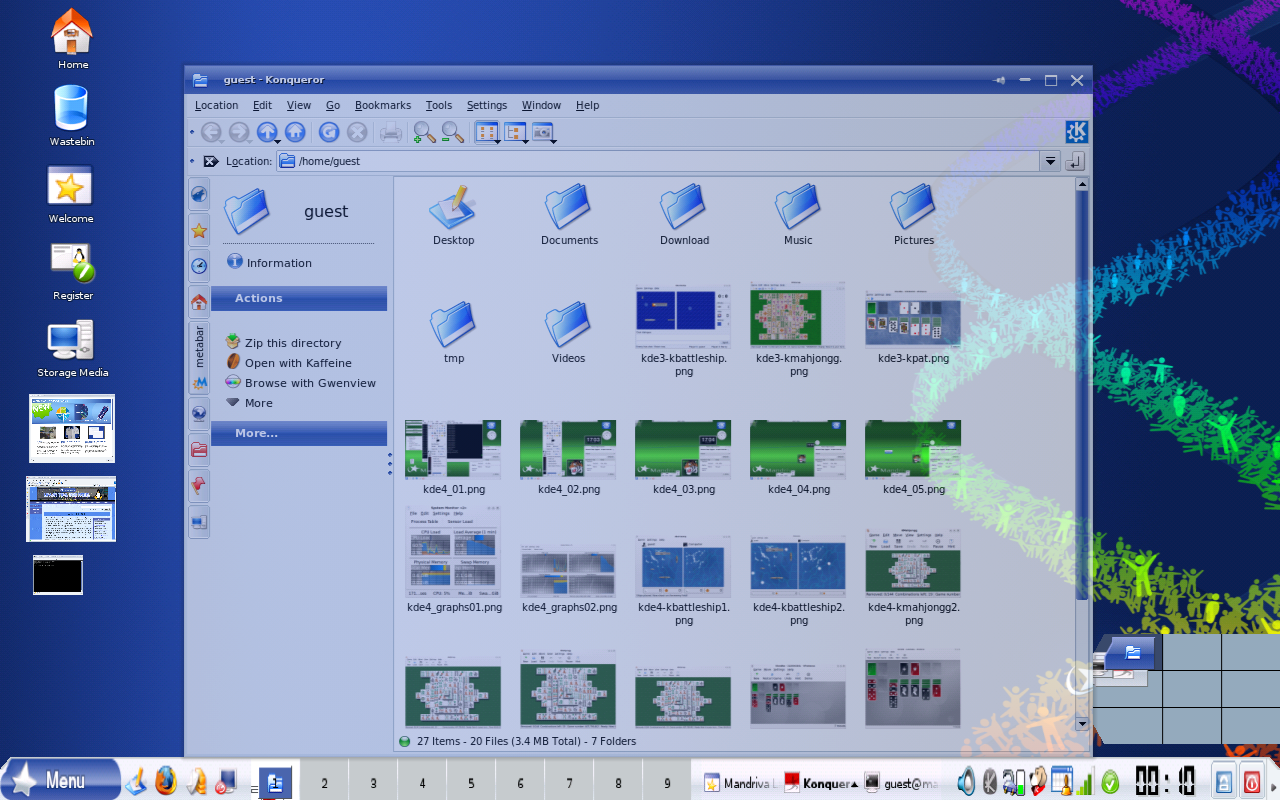Clear the location bar with black X icon
This screenshot has height=800, width=1280.
coord(211,161)
